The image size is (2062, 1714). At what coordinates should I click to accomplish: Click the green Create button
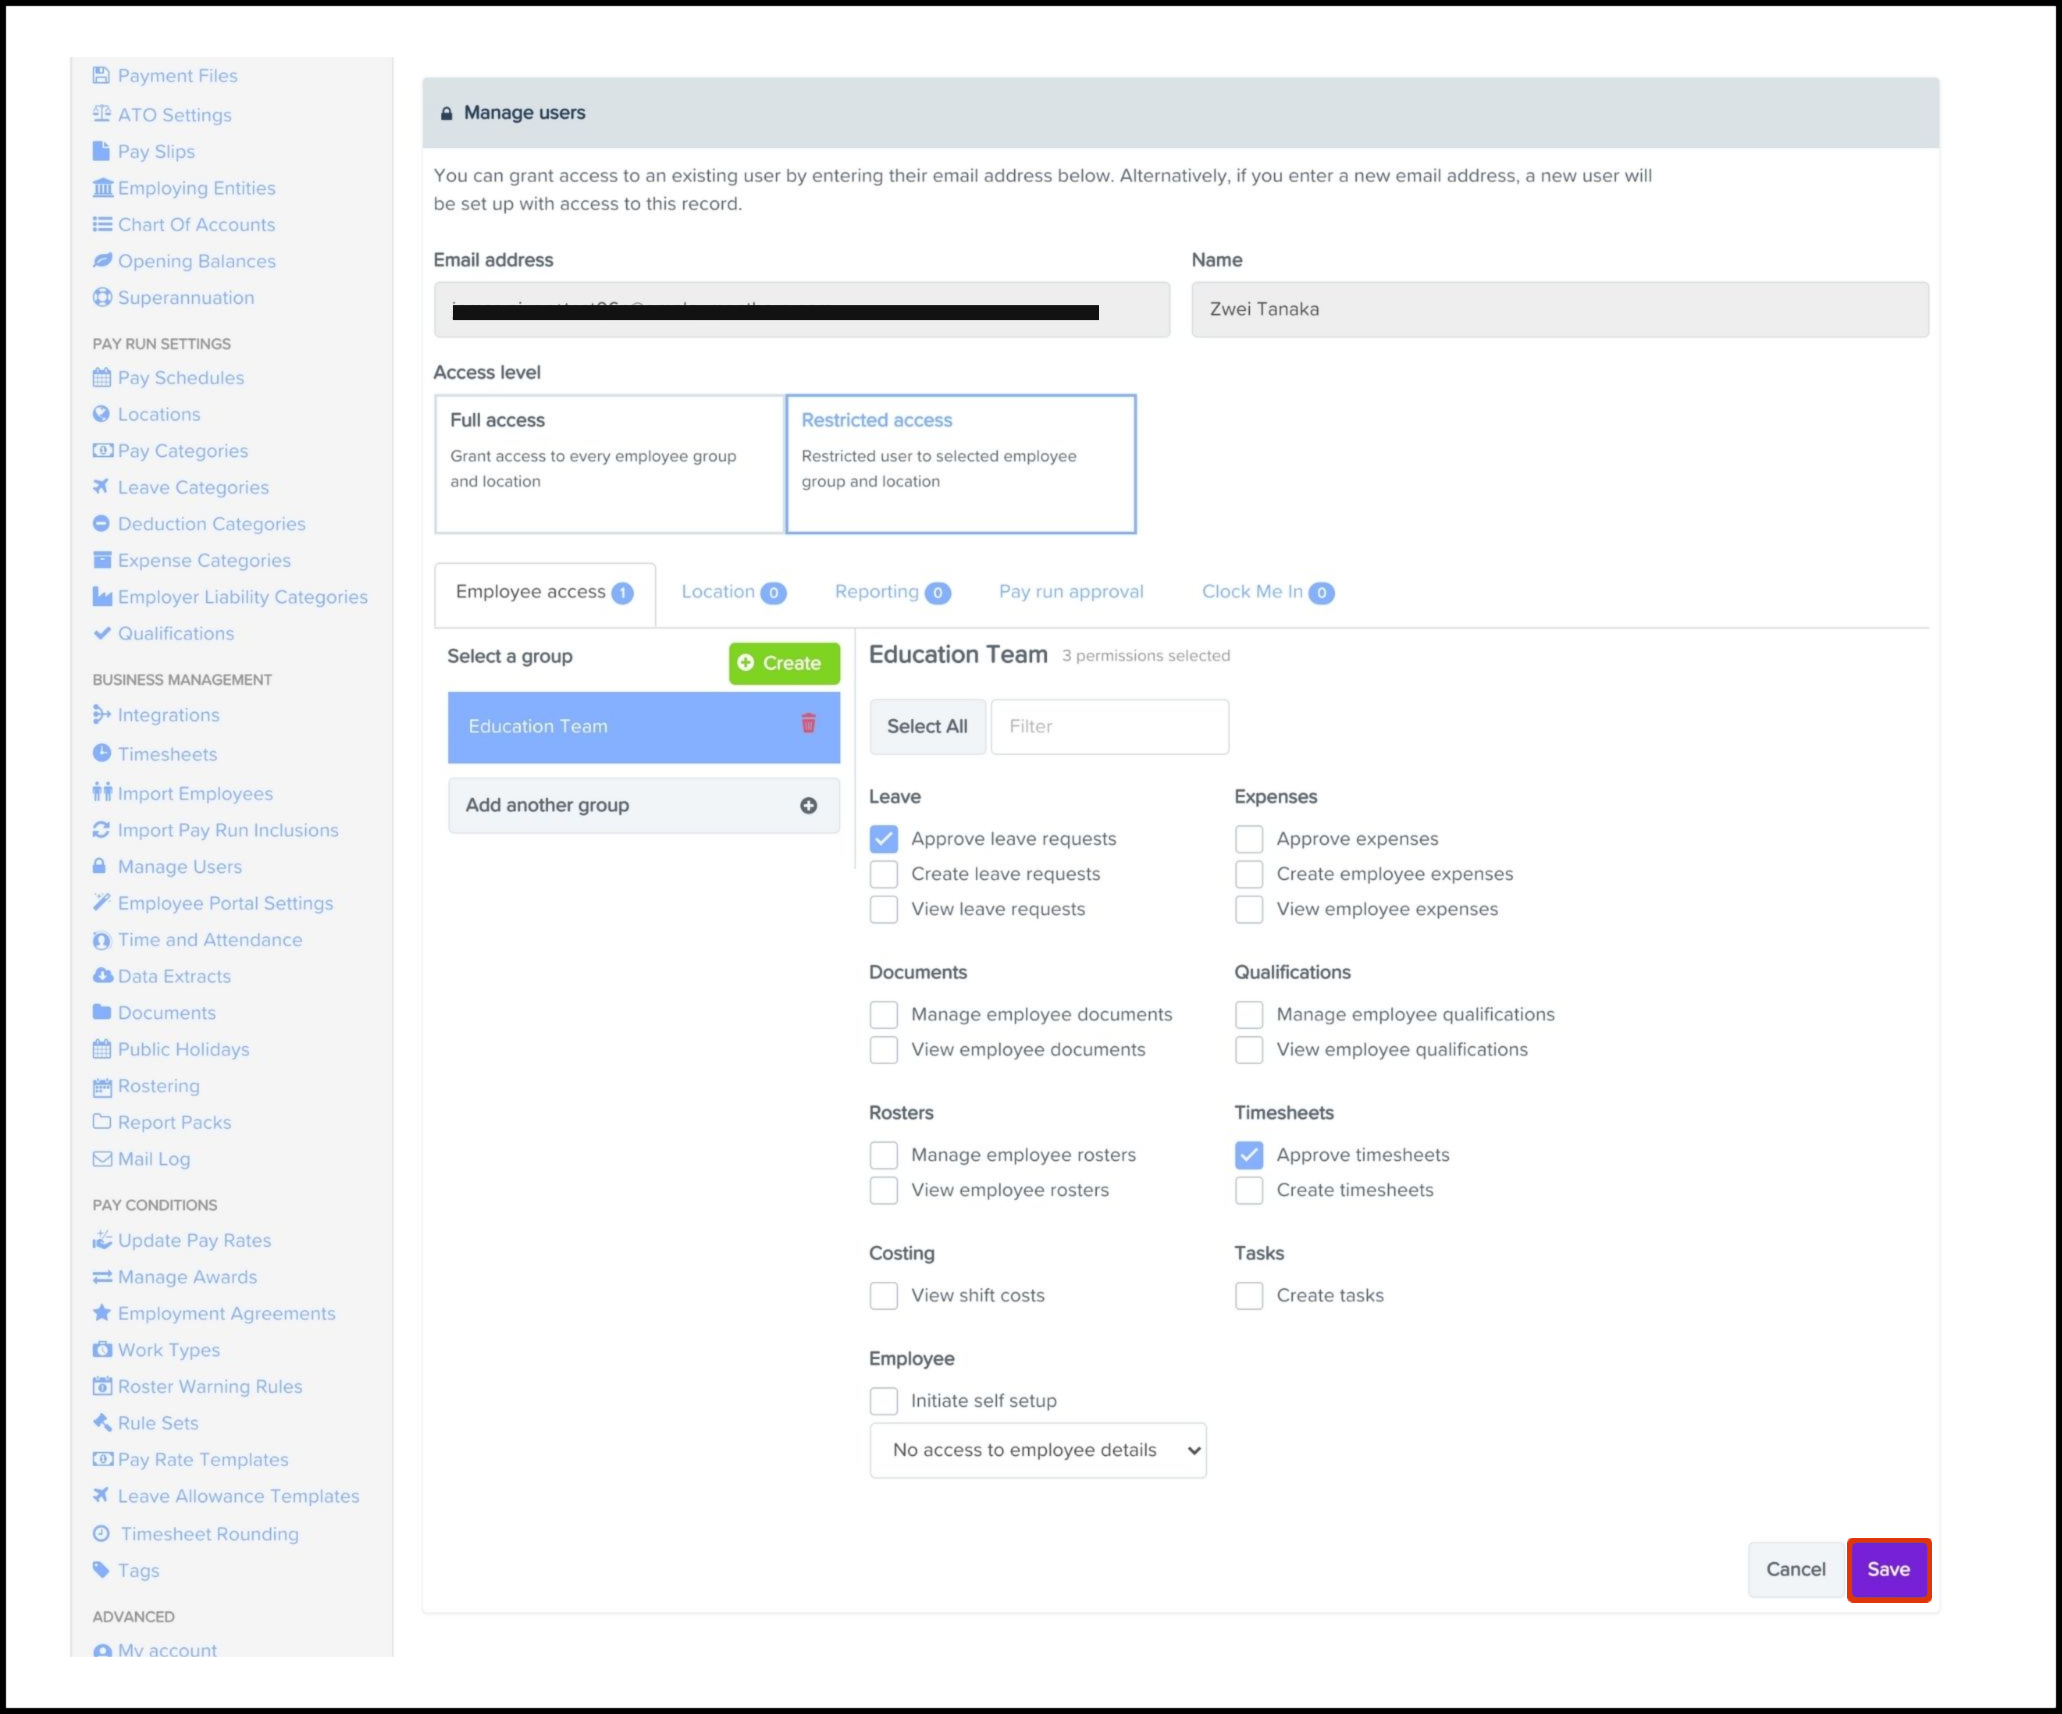tap(783, 663)
